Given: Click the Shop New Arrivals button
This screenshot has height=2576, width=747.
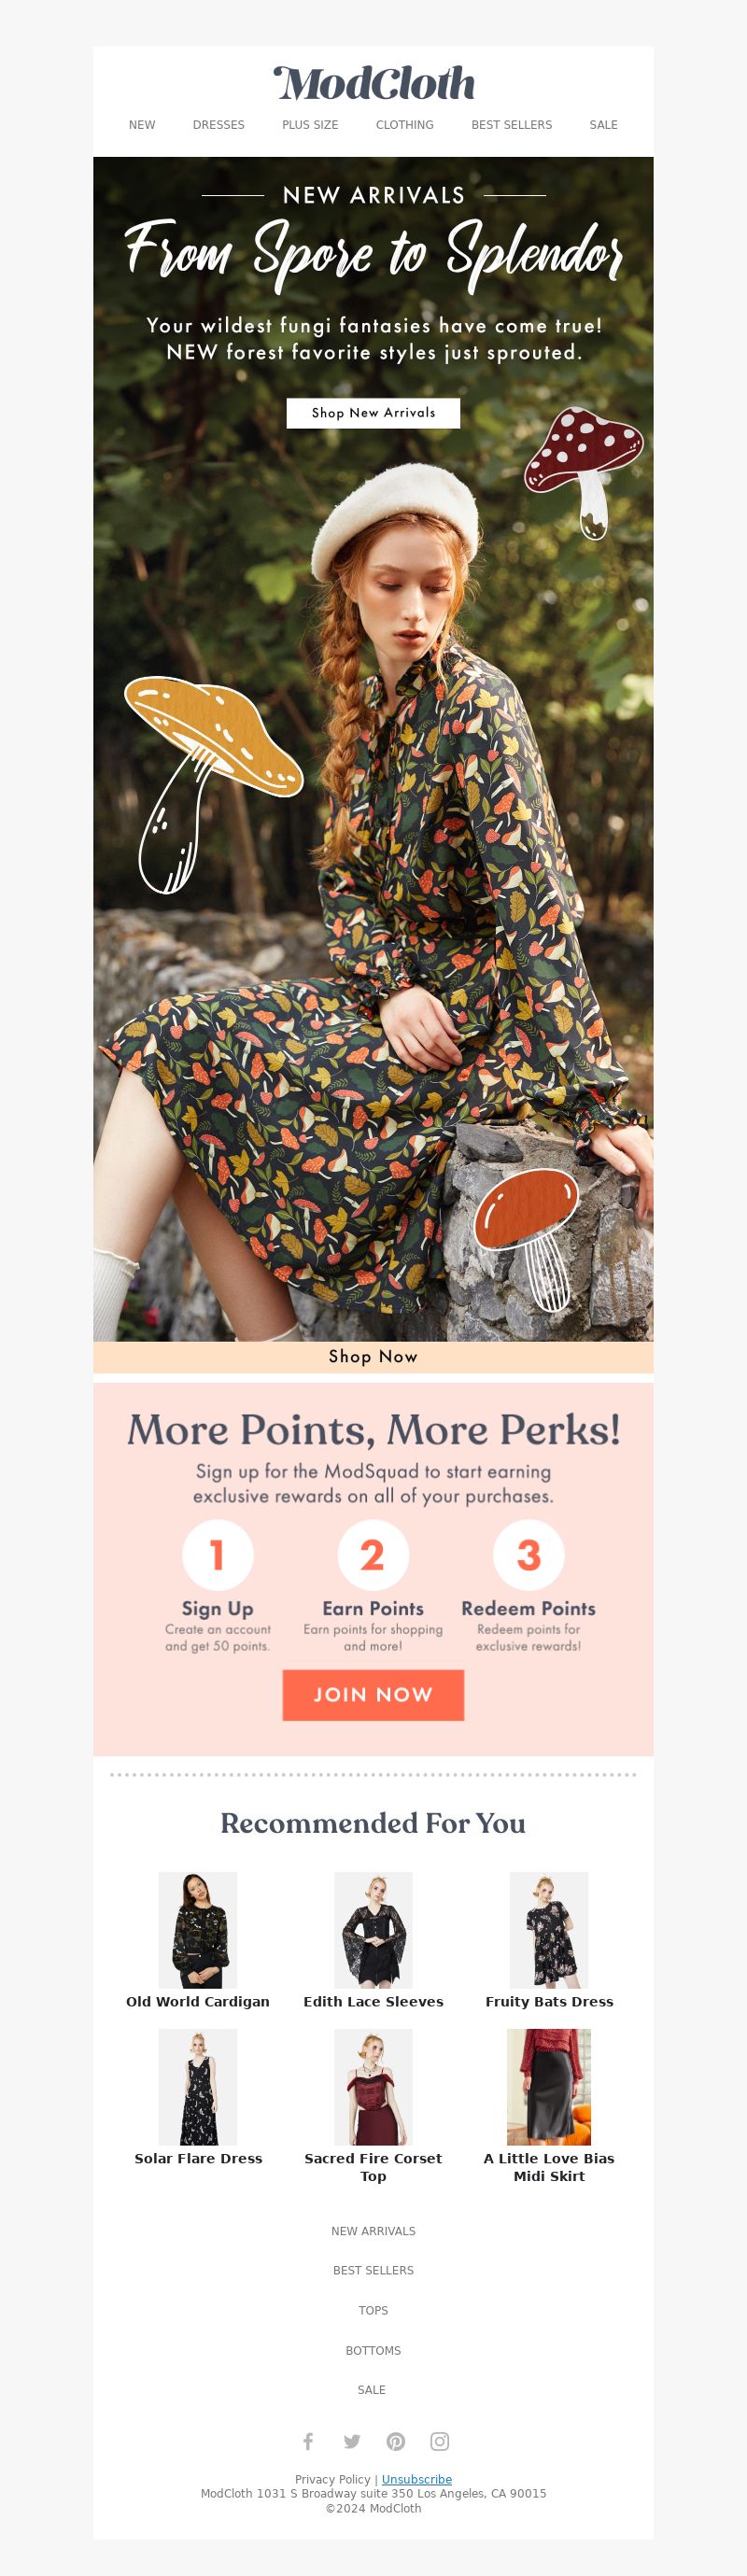Looking at the screenshot, I should point(373,413).
